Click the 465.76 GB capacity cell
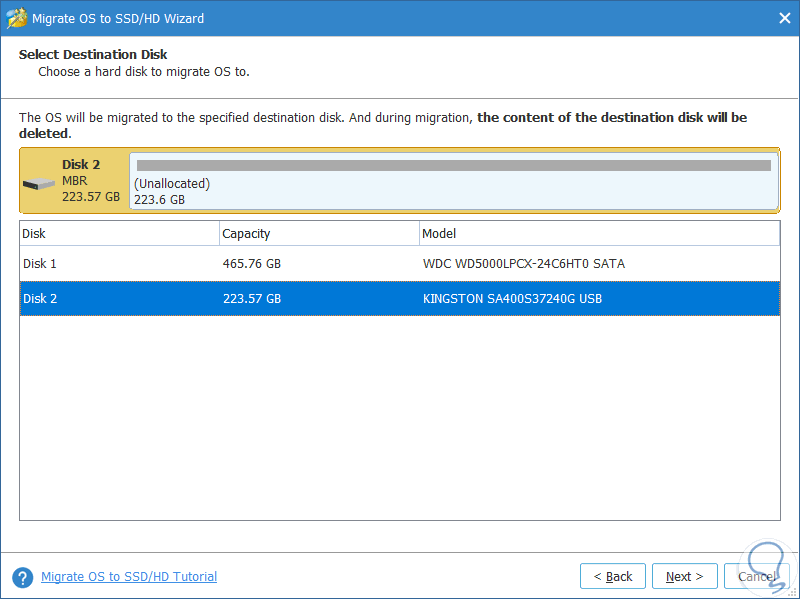The image size is (800, 599). coord(251,264)
